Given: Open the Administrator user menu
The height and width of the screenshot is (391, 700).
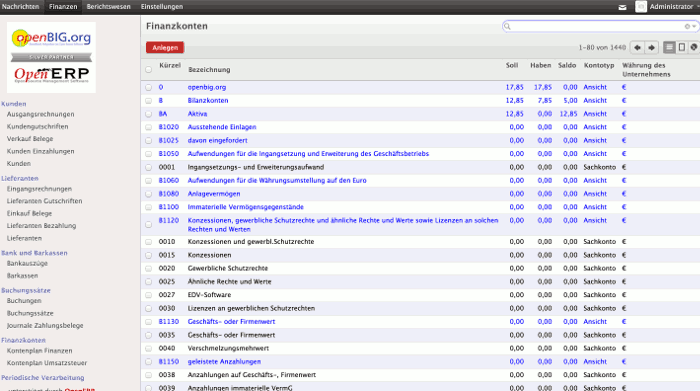Looking at the screenshot, I should pyautogui.click(x=672, y=7).
